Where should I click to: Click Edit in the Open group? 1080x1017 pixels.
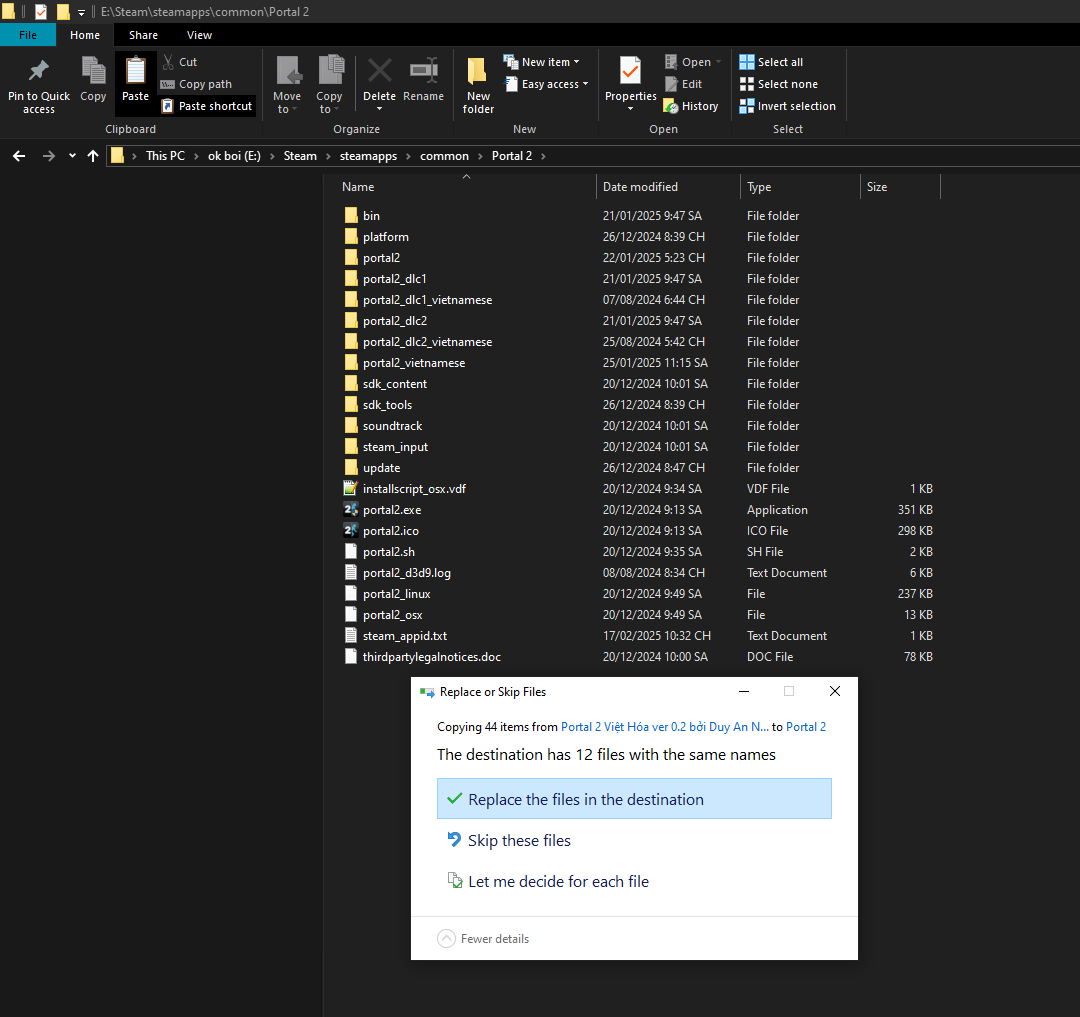pyautogui.click(x=684, y=84)
